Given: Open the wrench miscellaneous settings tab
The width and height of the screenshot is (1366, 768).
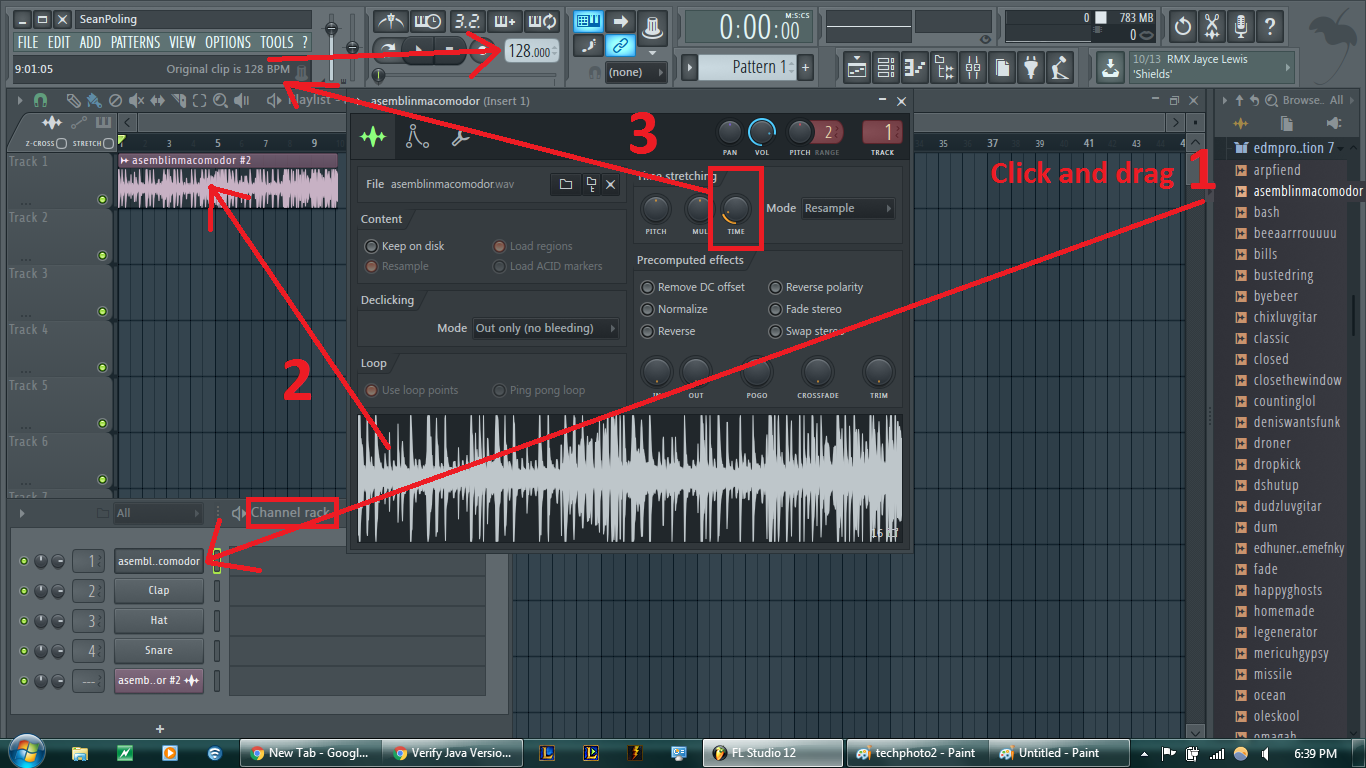Looking at the screenshot, I should 460,137.
